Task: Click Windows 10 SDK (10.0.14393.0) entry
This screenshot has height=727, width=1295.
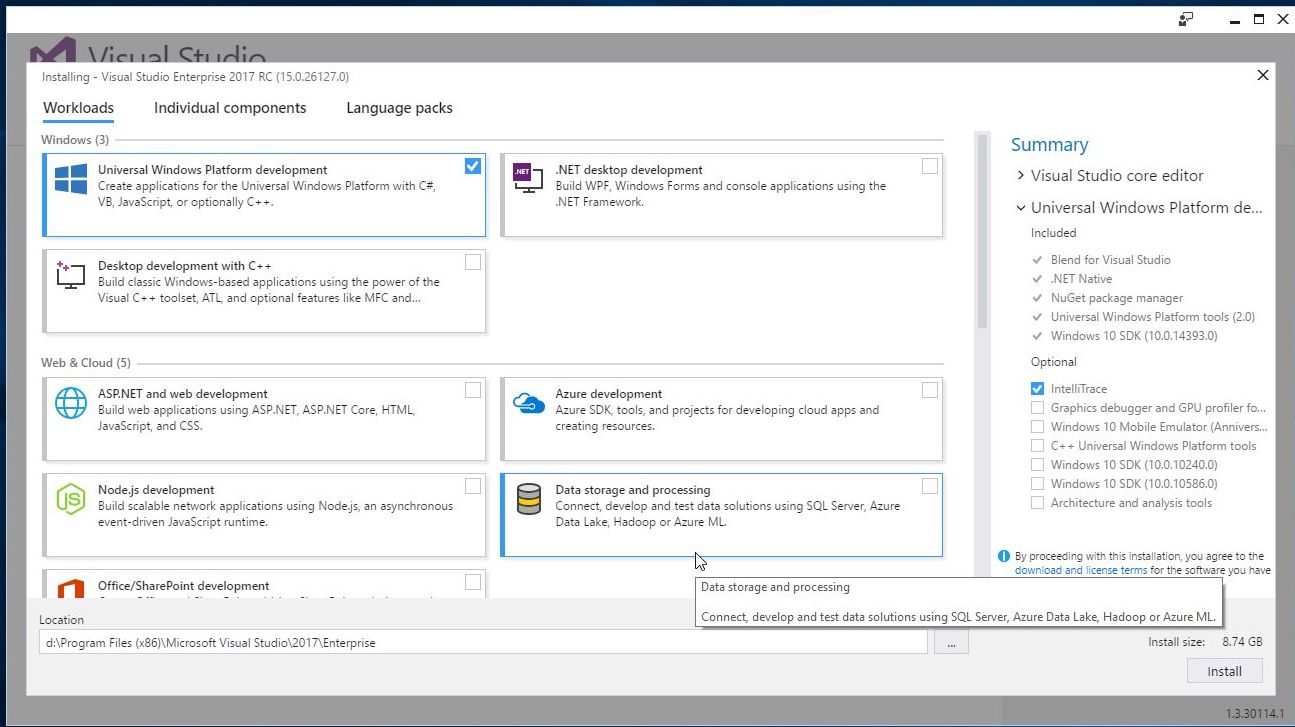Action: pos(1134,336)
